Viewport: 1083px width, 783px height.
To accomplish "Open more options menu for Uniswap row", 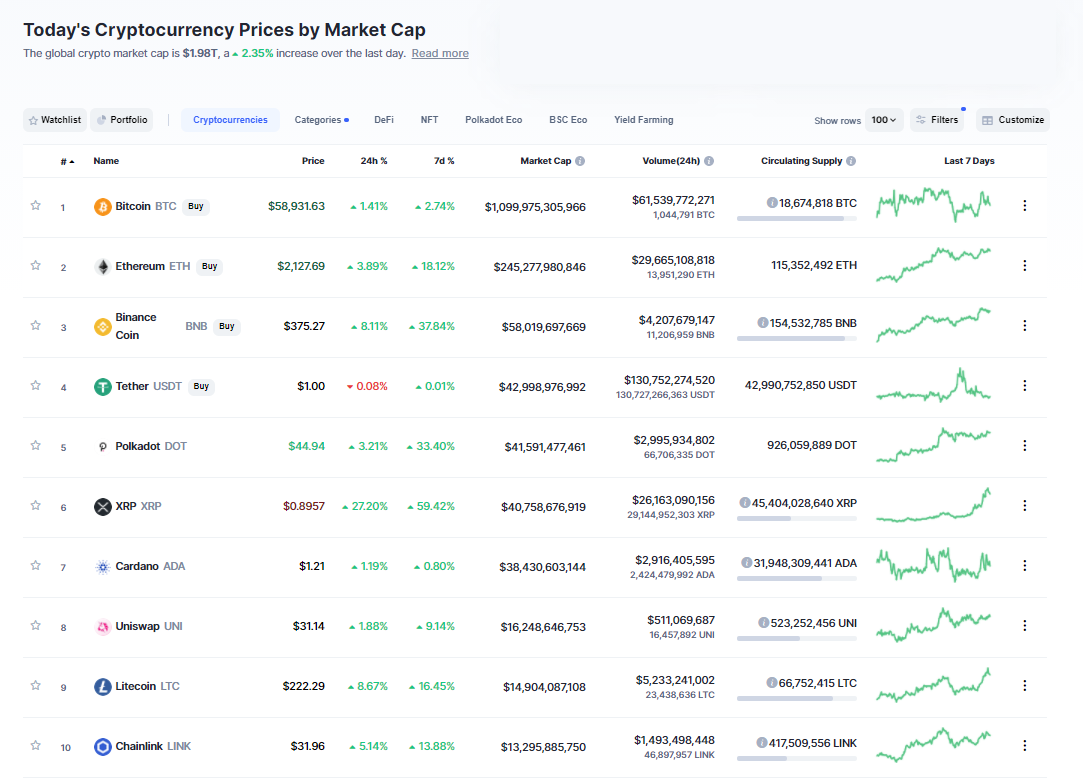I will pos(1024,626).
